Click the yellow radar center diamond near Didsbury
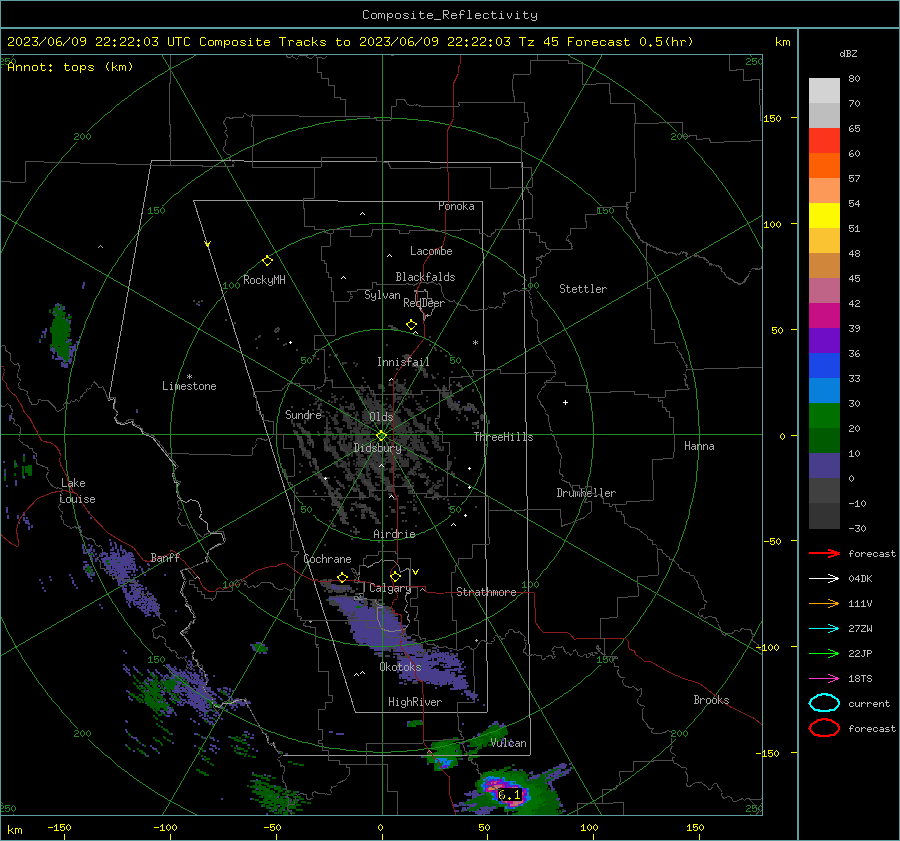The image size is (900, 841). click(x=381, y=436)
